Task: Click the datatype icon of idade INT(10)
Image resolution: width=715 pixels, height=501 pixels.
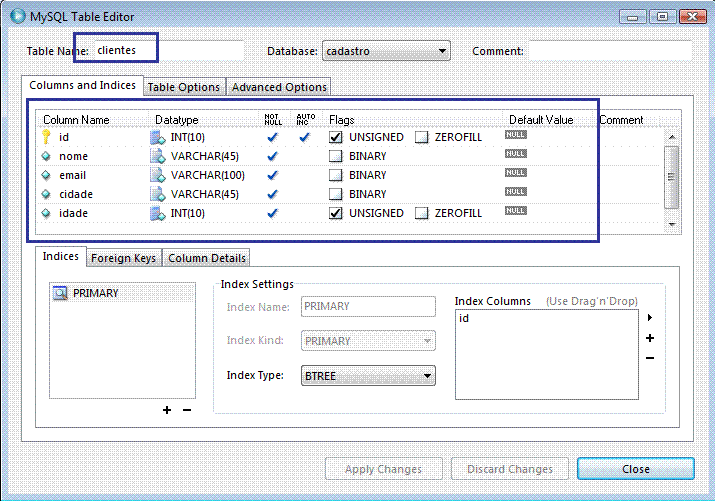Action: pos(158,214)
